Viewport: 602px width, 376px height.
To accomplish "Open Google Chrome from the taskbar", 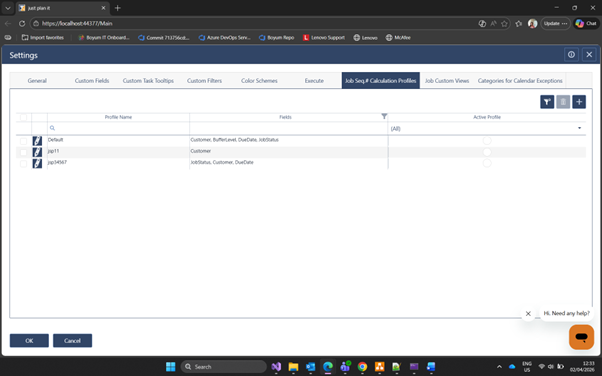I will pos(362,366).
